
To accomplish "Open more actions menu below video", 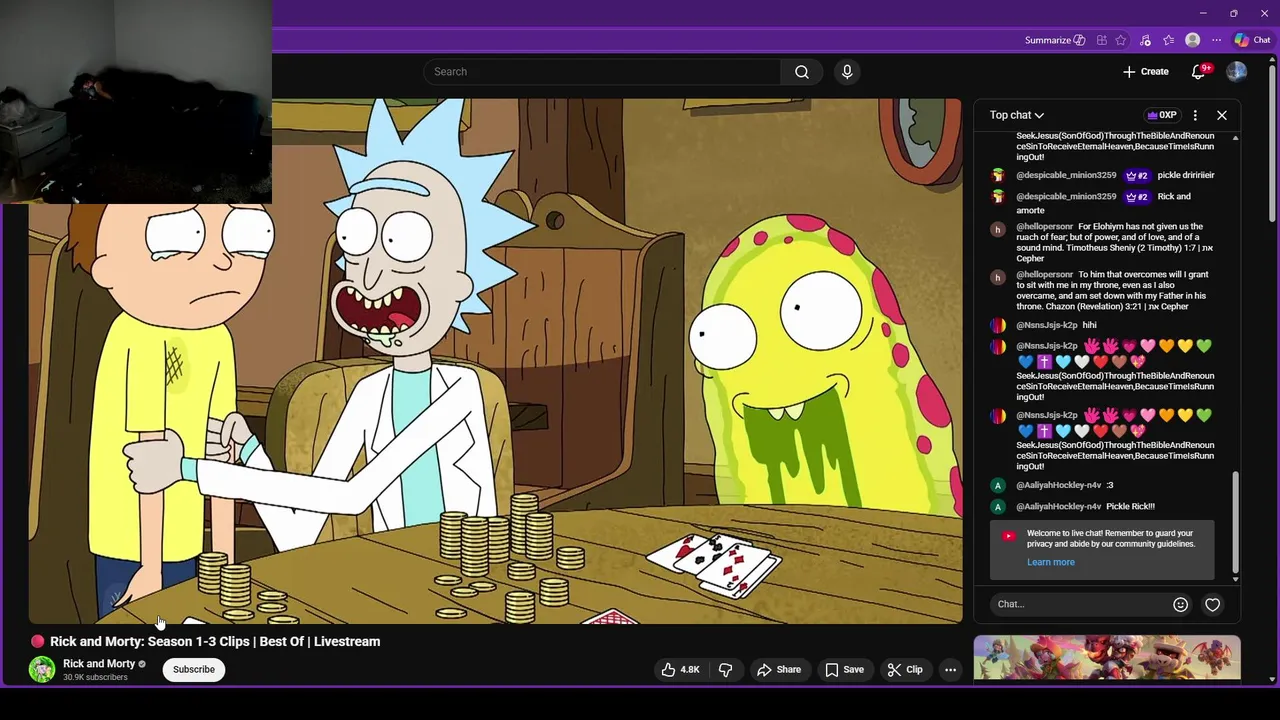I will coord(951,670).
